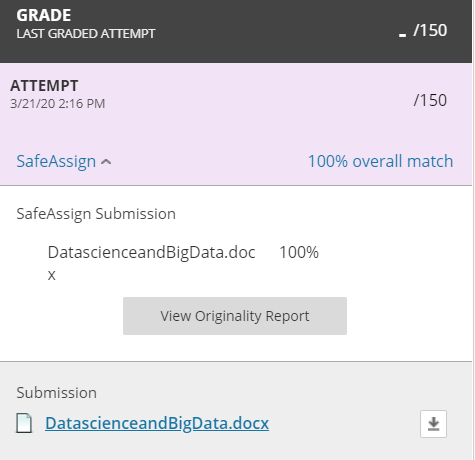Click the GRADE heading in dark header
The height and width of the screenshot is (460, 475).
pos(44,15)
